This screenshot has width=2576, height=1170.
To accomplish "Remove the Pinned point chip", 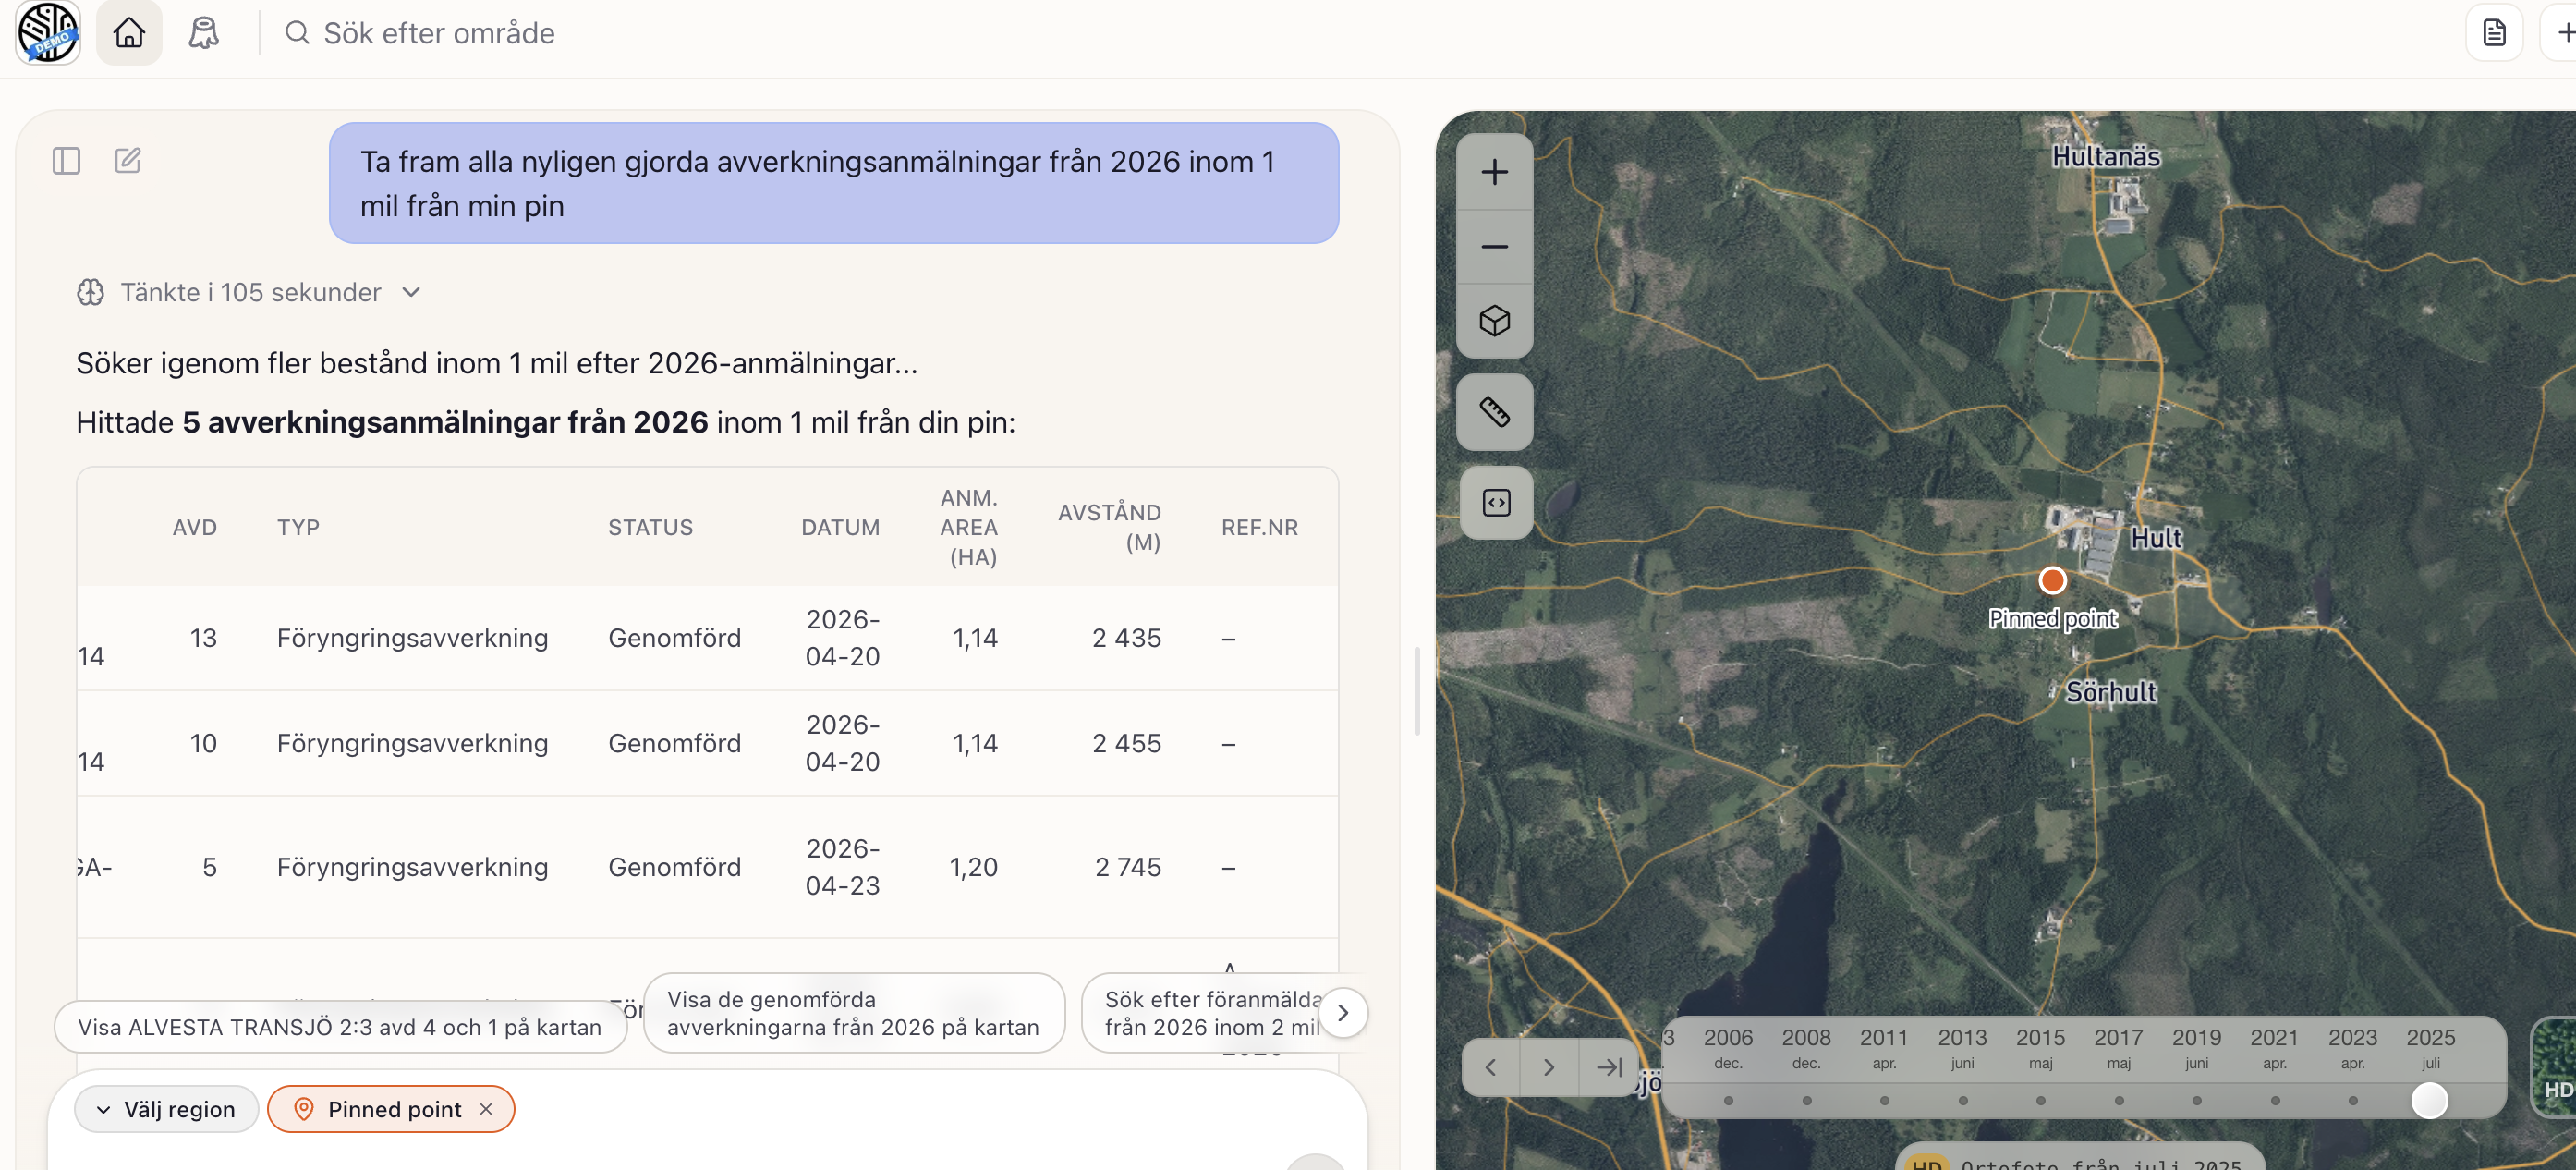I will pos(486,1109).
